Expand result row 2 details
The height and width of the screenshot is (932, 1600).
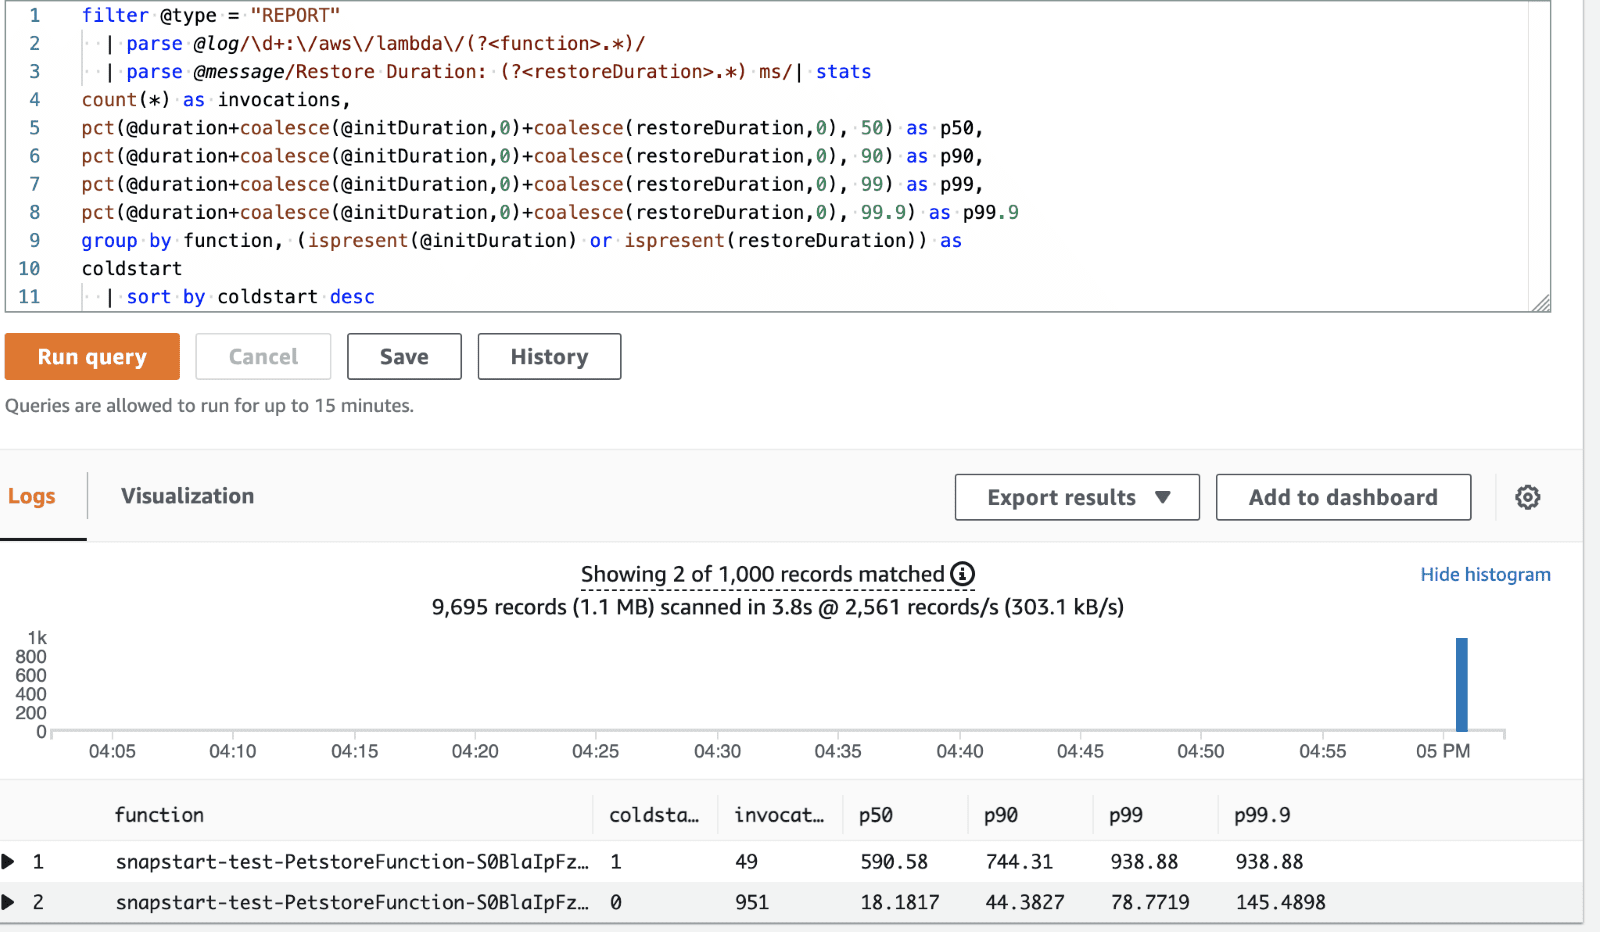(x=8, y=902)
